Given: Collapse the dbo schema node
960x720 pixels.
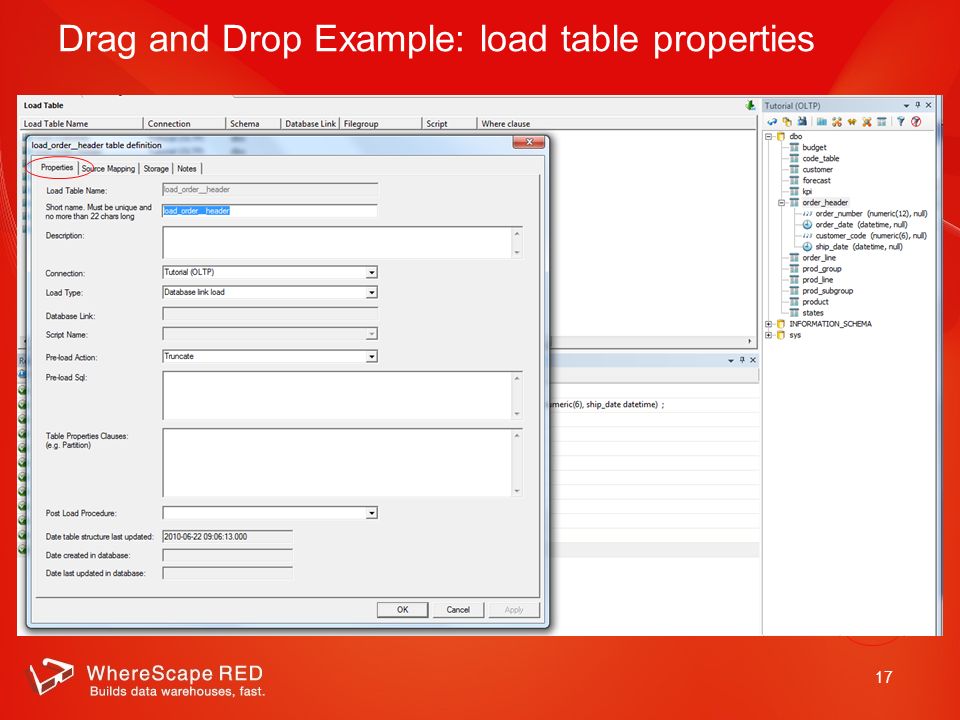Looking at the screenshot, I should (769, 137).
